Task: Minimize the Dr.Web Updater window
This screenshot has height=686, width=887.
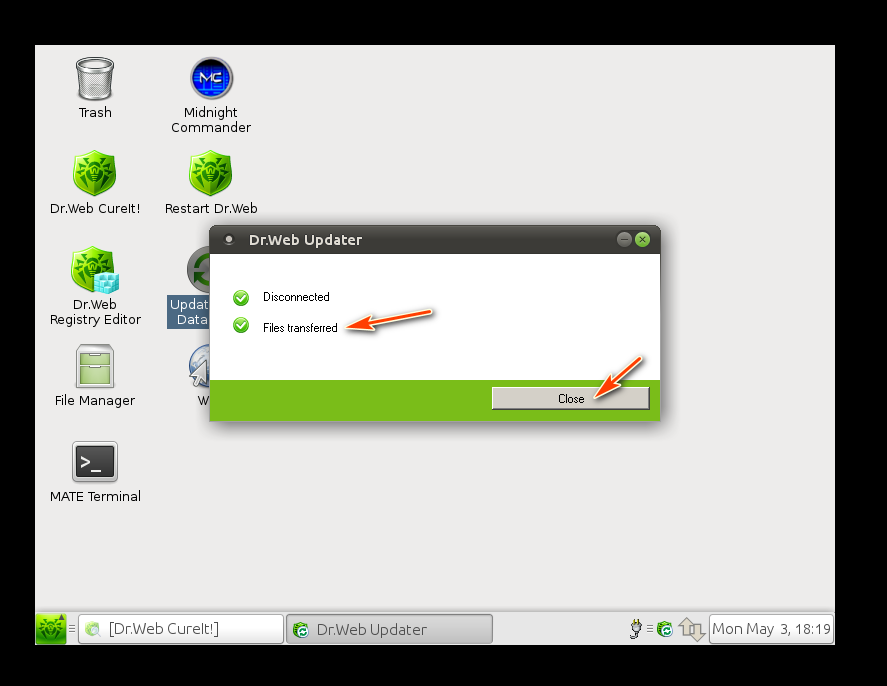Action: click(623, 239)
